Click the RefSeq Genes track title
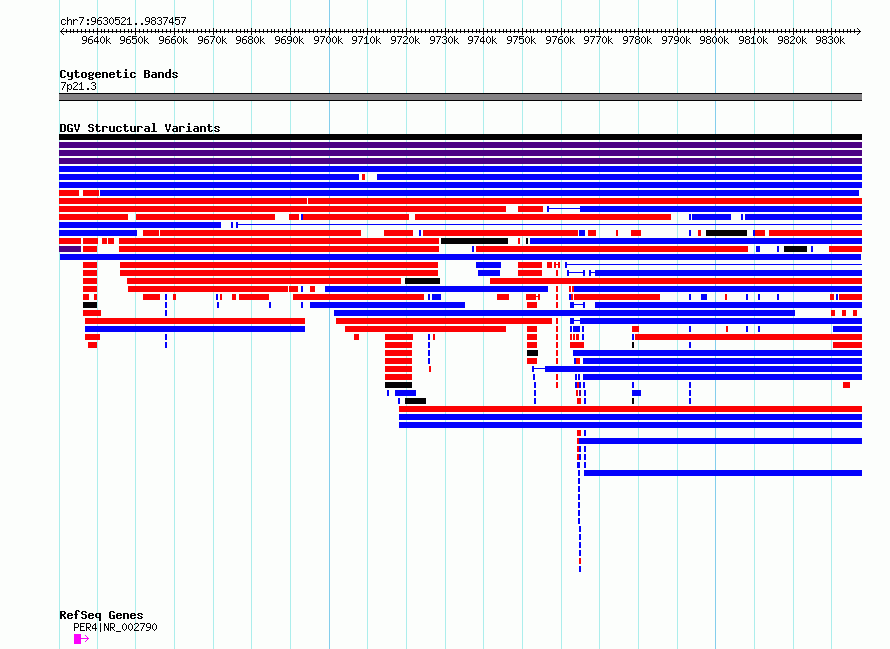This screenshot has height=649, width=890. tap(101, 615)
